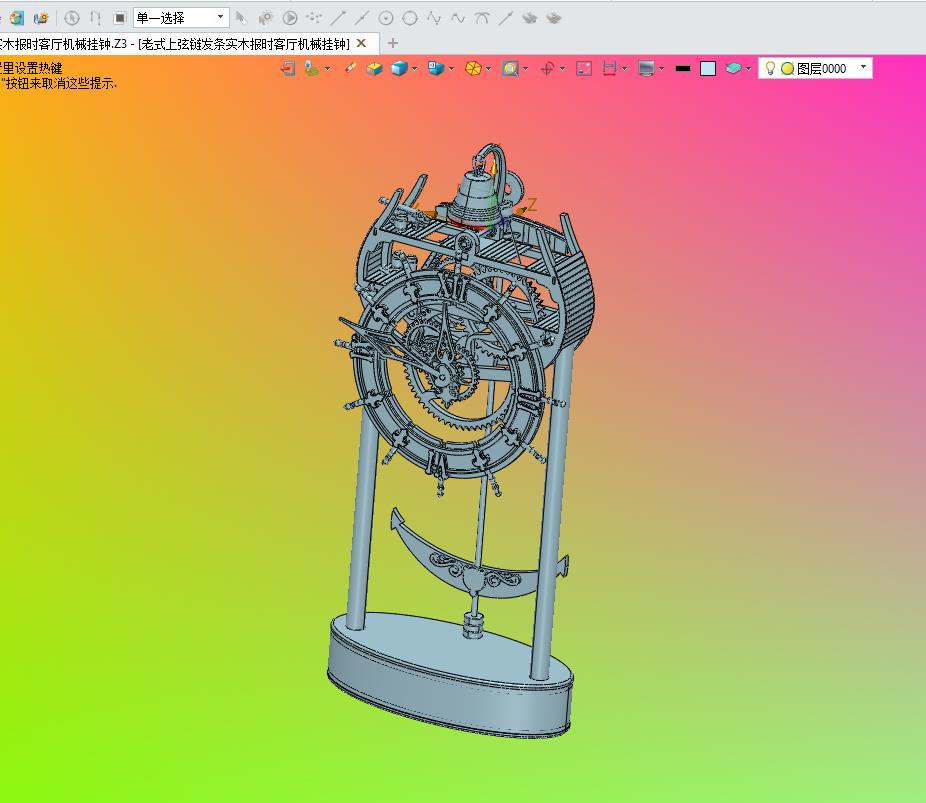Click the yellow-topped box display icon
Image resolution: width=926 pixels, height=803 pixels.
[x=374, y=68]
